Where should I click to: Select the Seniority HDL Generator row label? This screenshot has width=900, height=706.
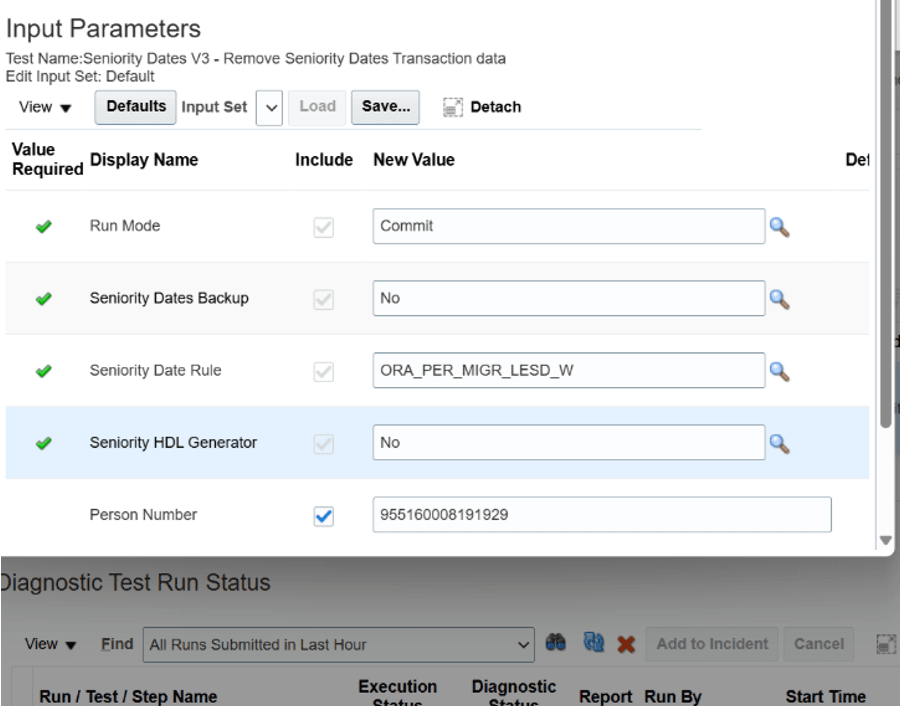point(173,443)
